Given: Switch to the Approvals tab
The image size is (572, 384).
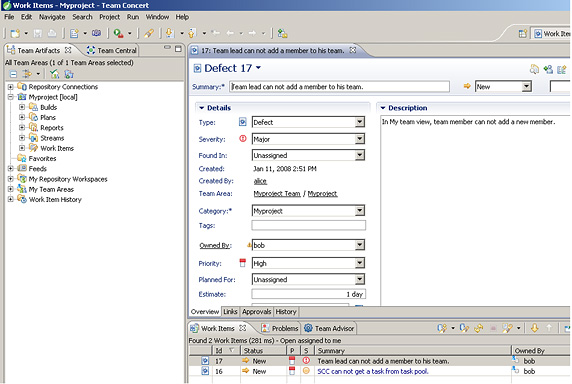Looking at the screenshot, I should (257, 312).
